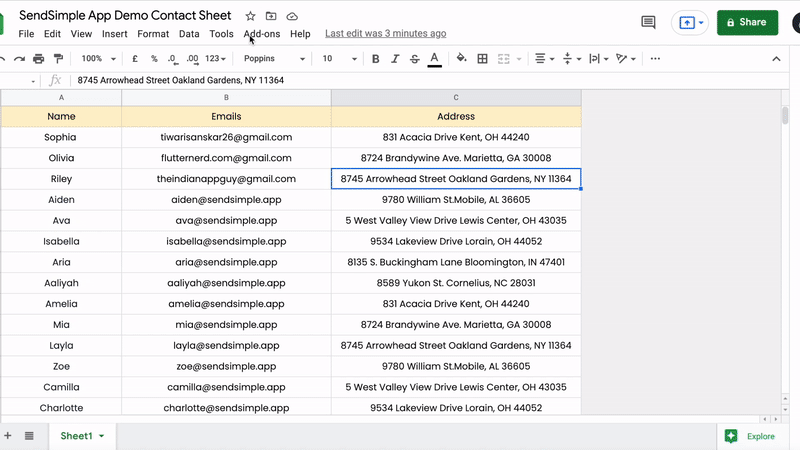Open horizontal align dropdown
The width and height of the screenshot is (800, 450).
544,59
